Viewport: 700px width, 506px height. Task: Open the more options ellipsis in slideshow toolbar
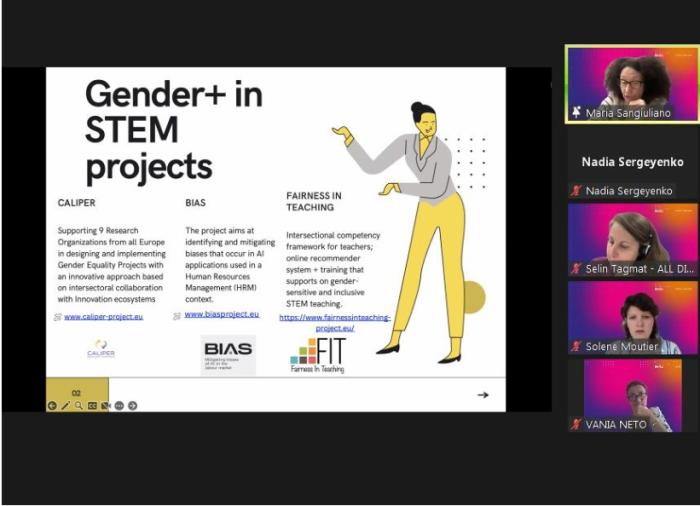(x=119, y=406)
